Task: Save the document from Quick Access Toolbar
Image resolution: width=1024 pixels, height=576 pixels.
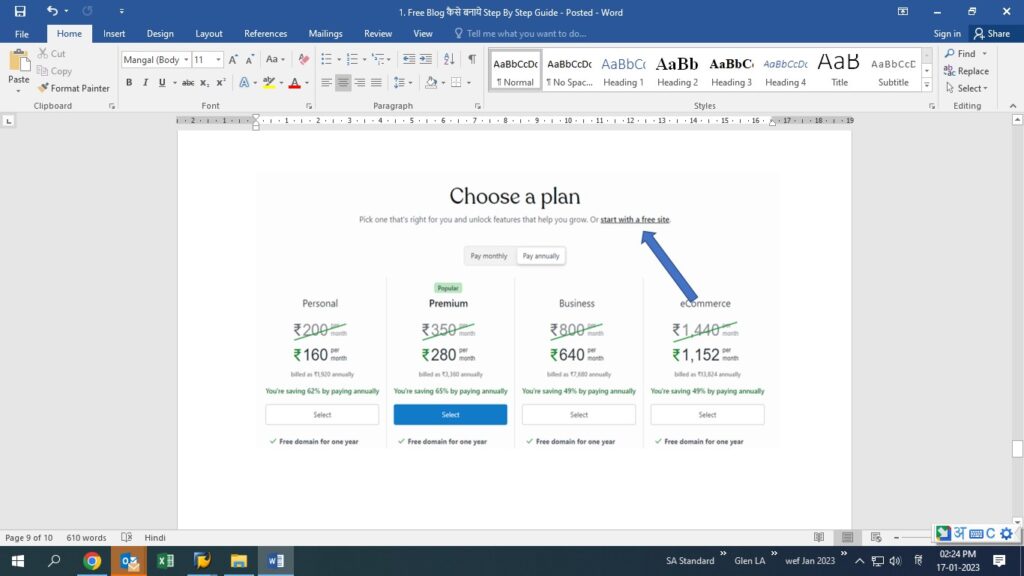Action: point(20,11)
